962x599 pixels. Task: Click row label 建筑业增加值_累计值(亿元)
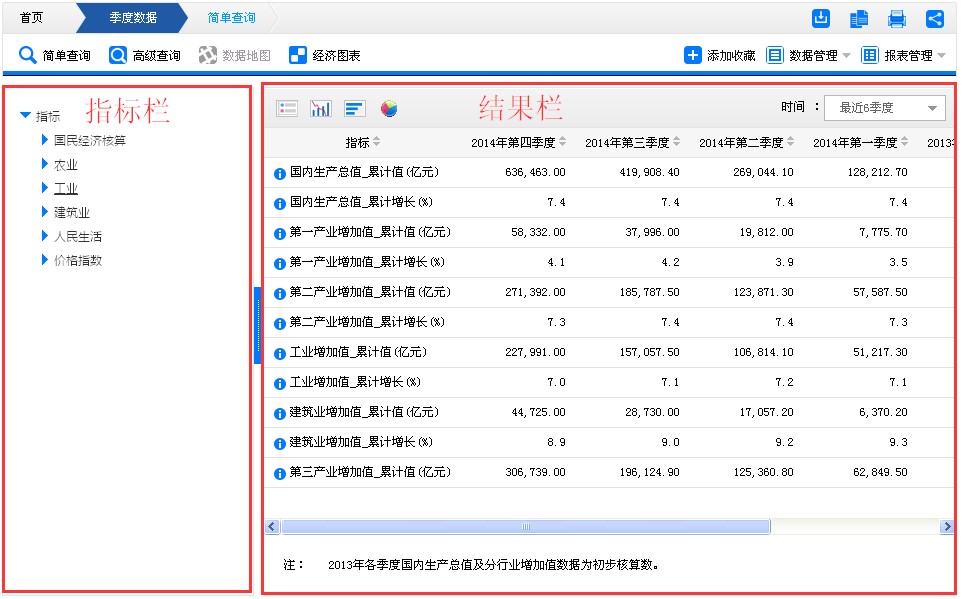tap(364, 412)
